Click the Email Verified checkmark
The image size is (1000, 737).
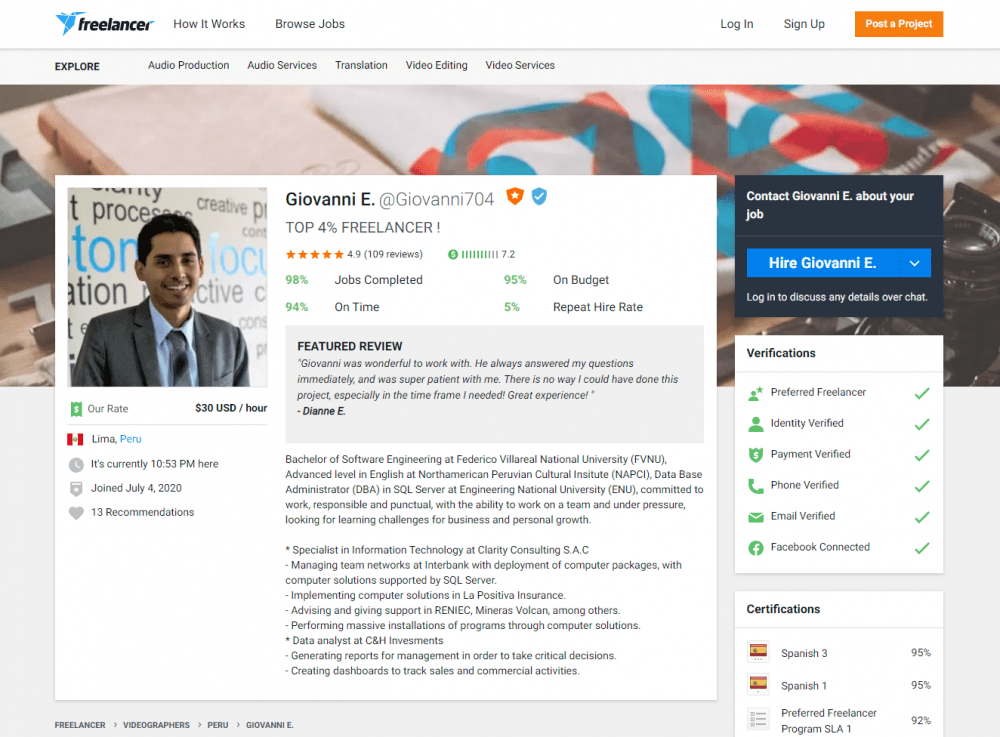click(x=921, y=517)
